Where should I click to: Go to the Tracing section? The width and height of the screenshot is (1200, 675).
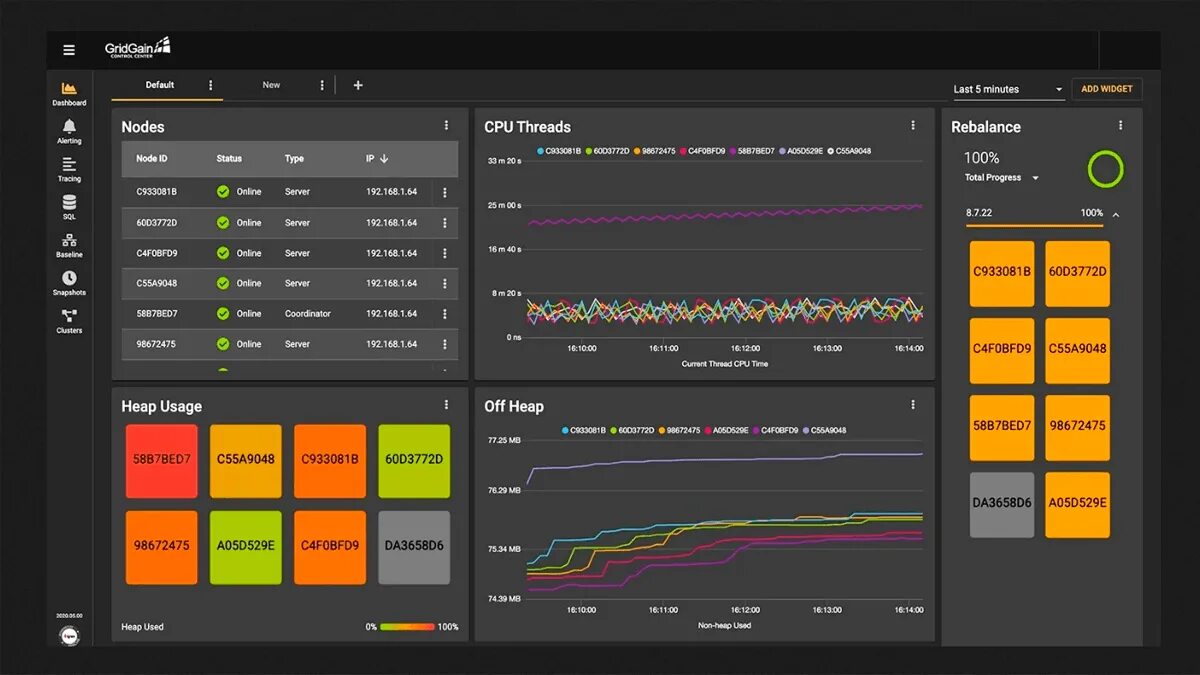[x=69, y=170]
